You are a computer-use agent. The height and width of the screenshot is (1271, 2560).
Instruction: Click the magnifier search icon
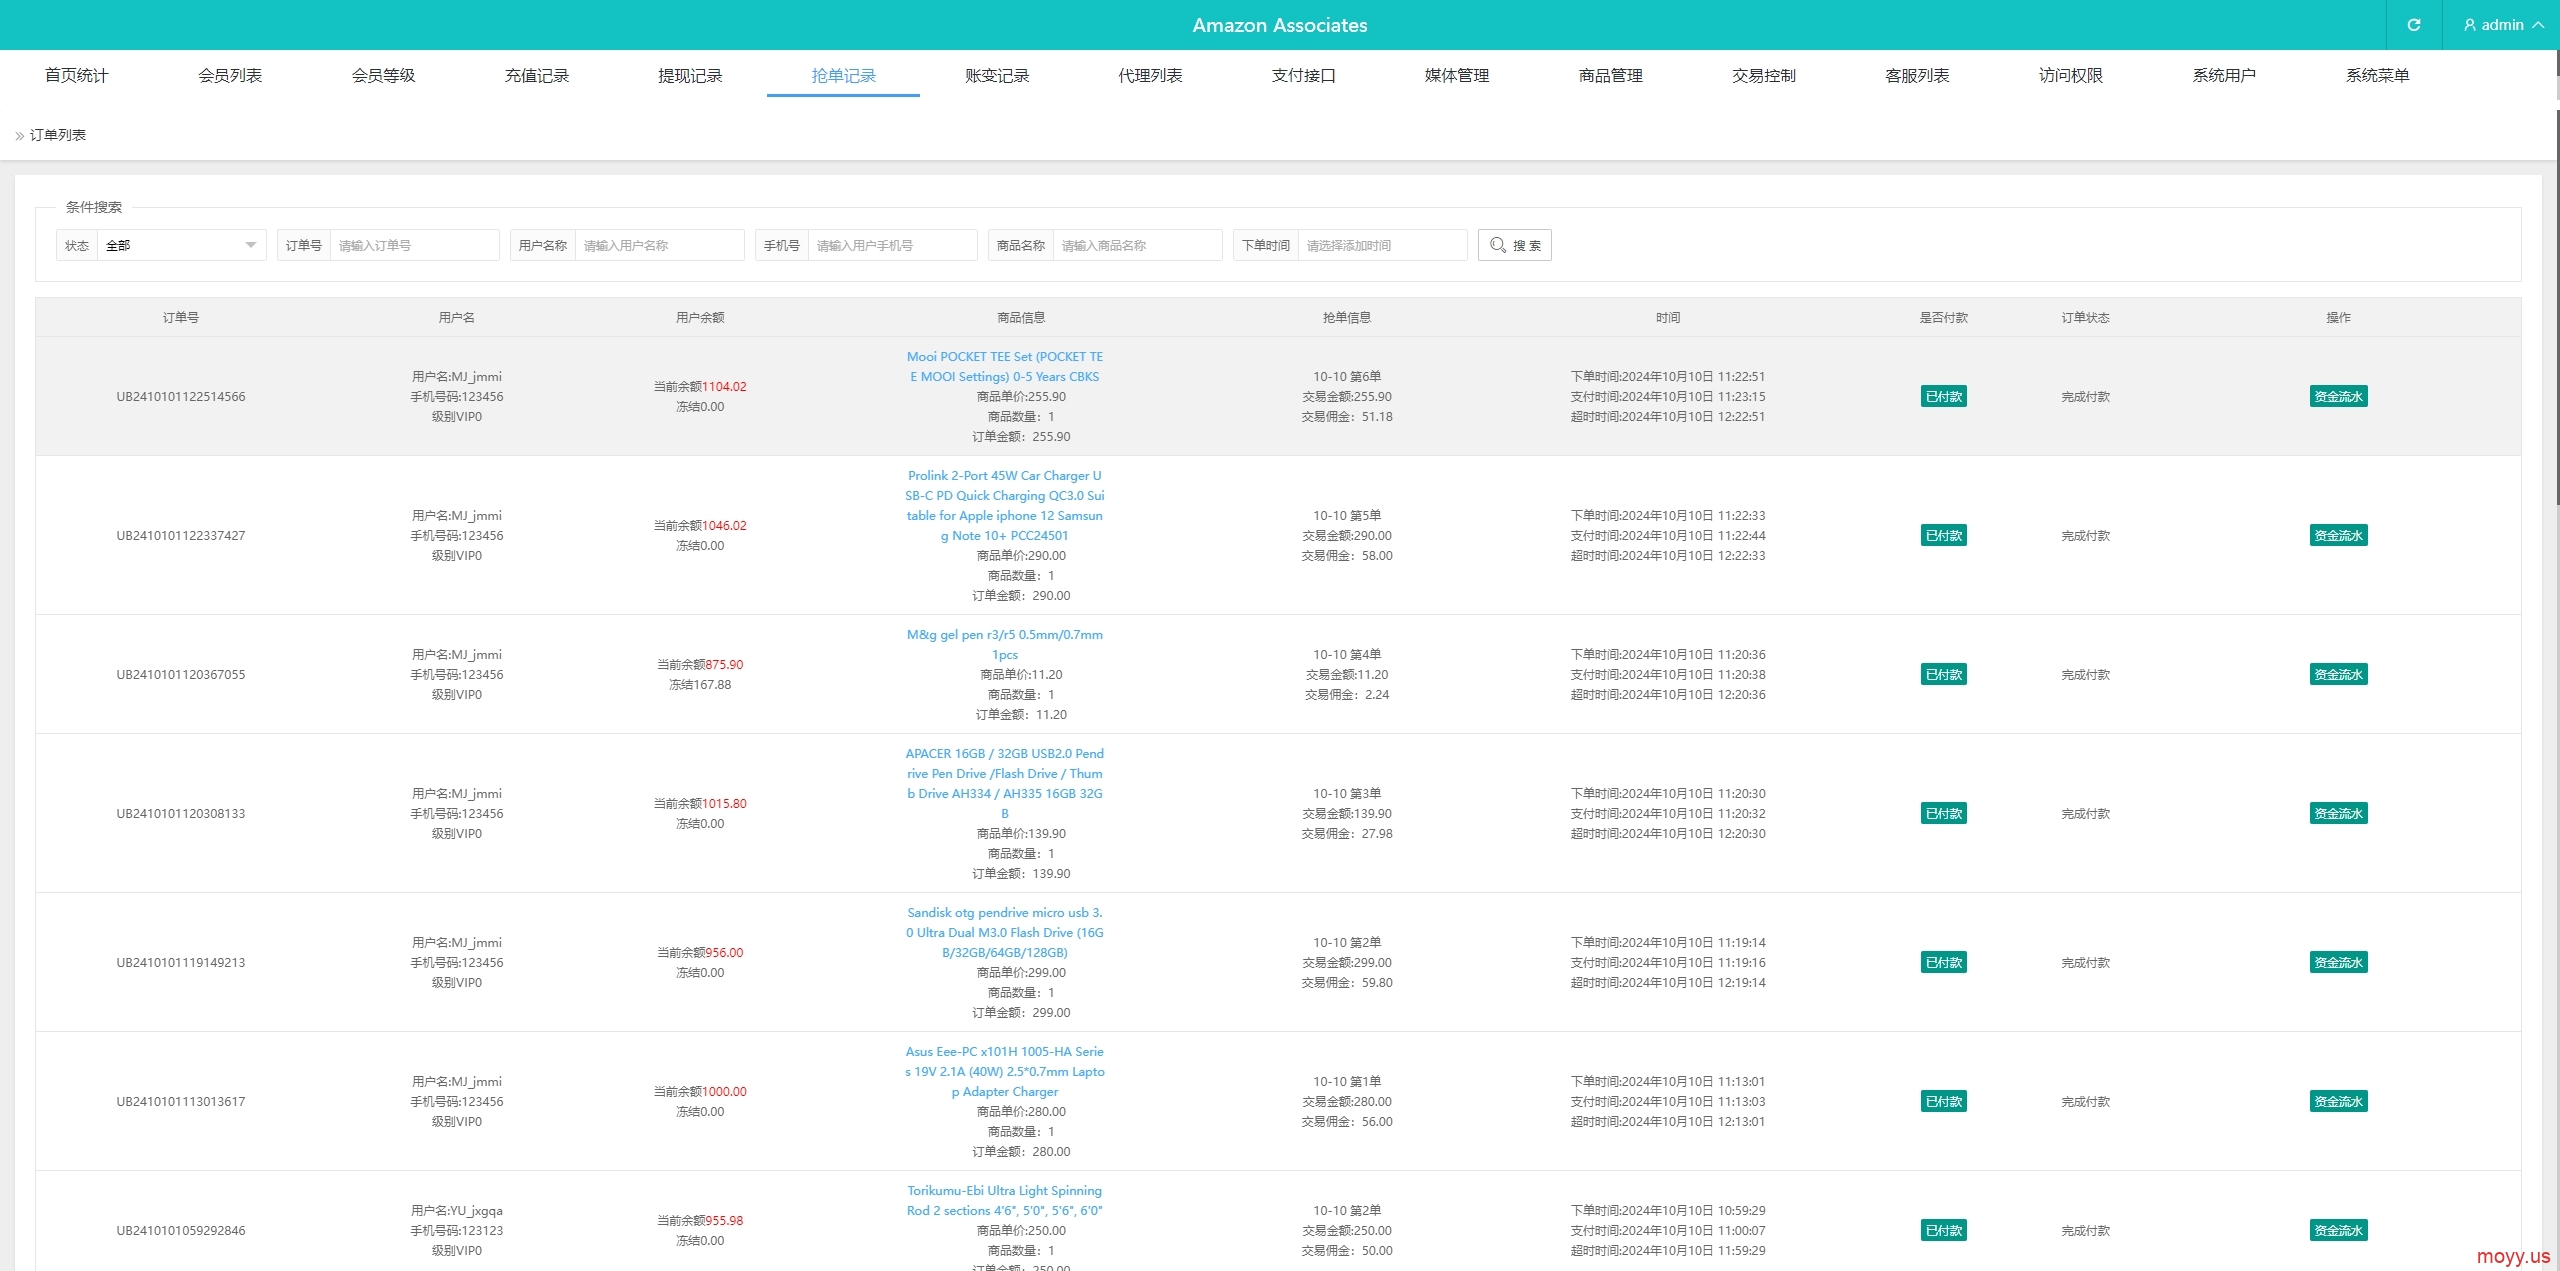[x=1497, y=245]
